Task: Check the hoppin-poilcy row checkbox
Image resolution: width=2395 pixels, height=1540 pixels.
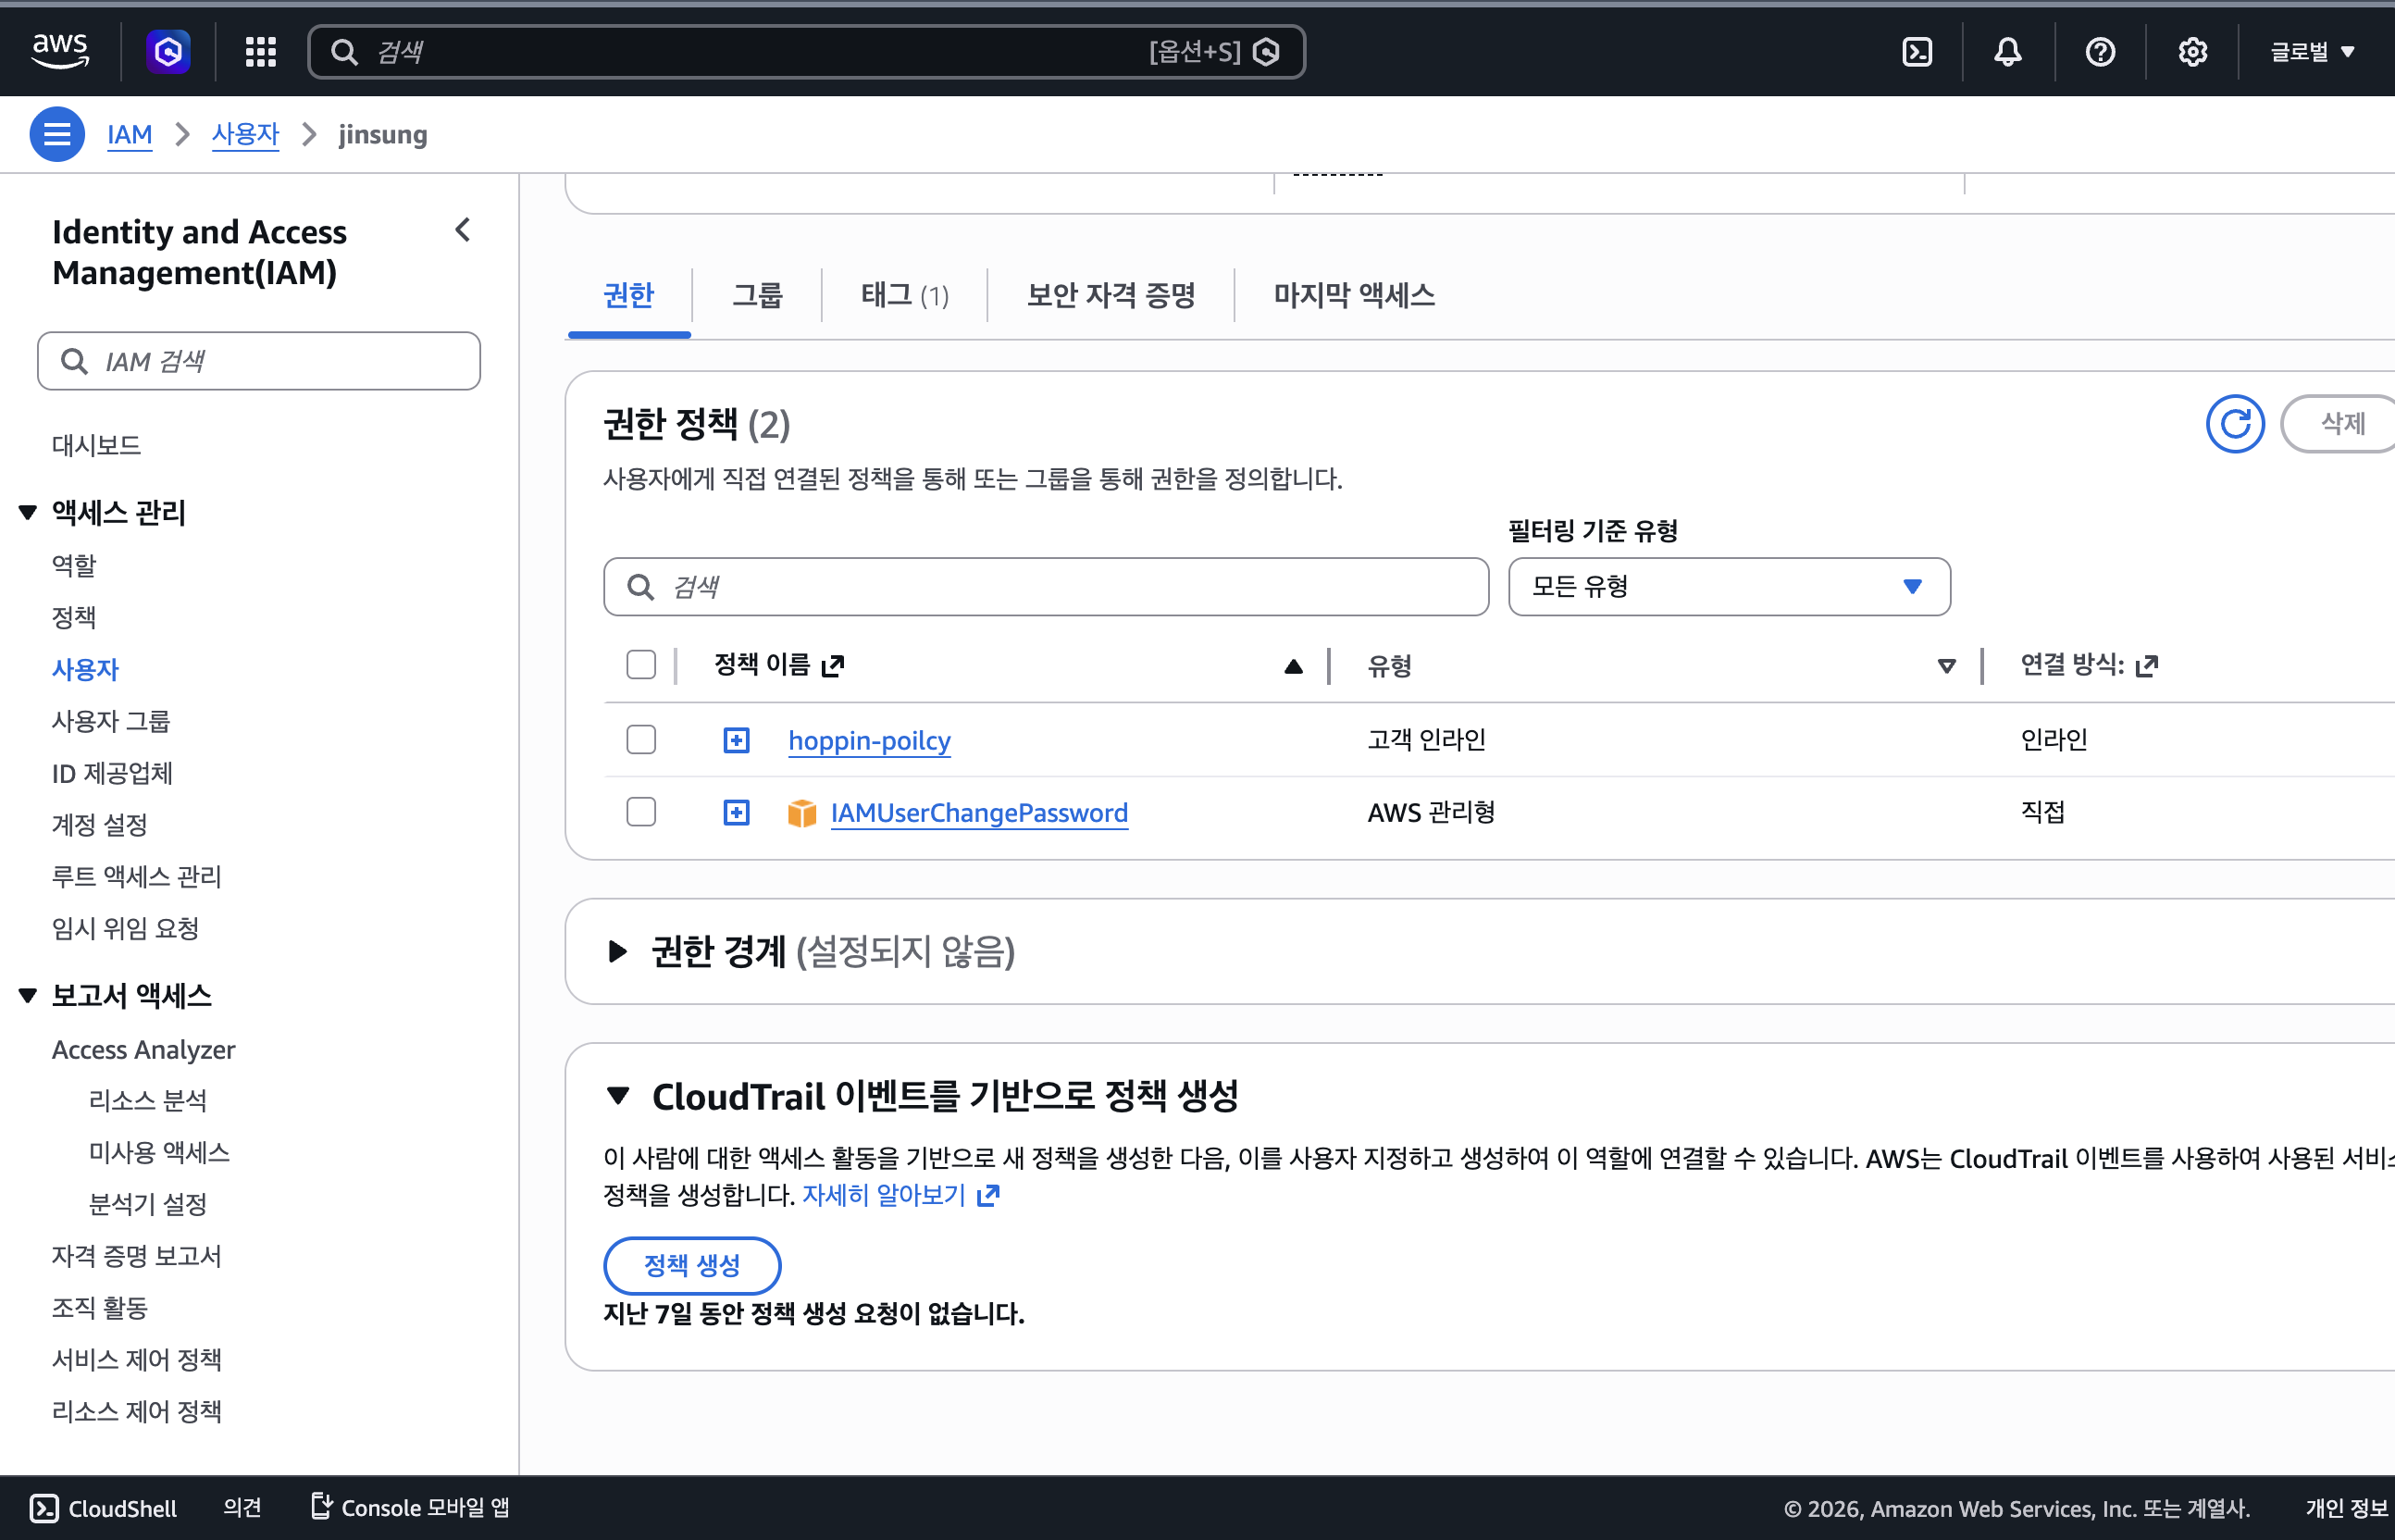Action: coord(641,740)
